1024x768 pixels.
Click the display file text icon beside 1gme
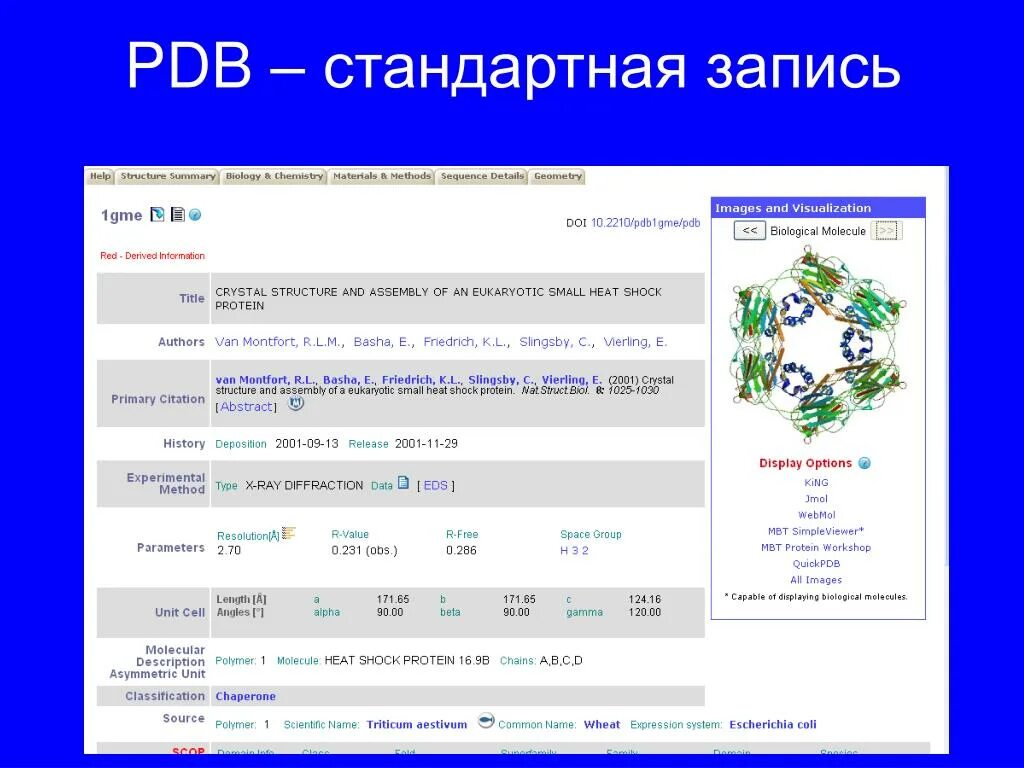click(177, 214)
